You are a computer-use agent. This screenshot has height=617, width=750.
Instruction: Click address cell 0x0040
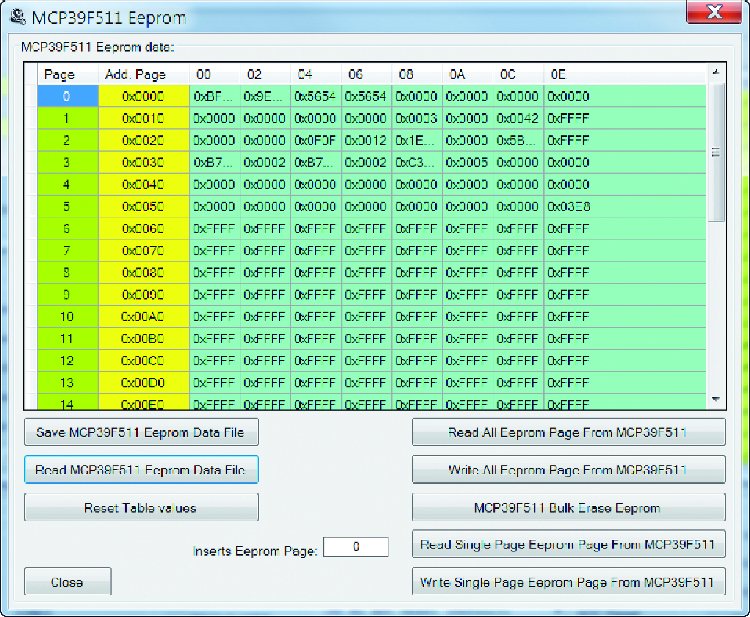pos(143,184)
